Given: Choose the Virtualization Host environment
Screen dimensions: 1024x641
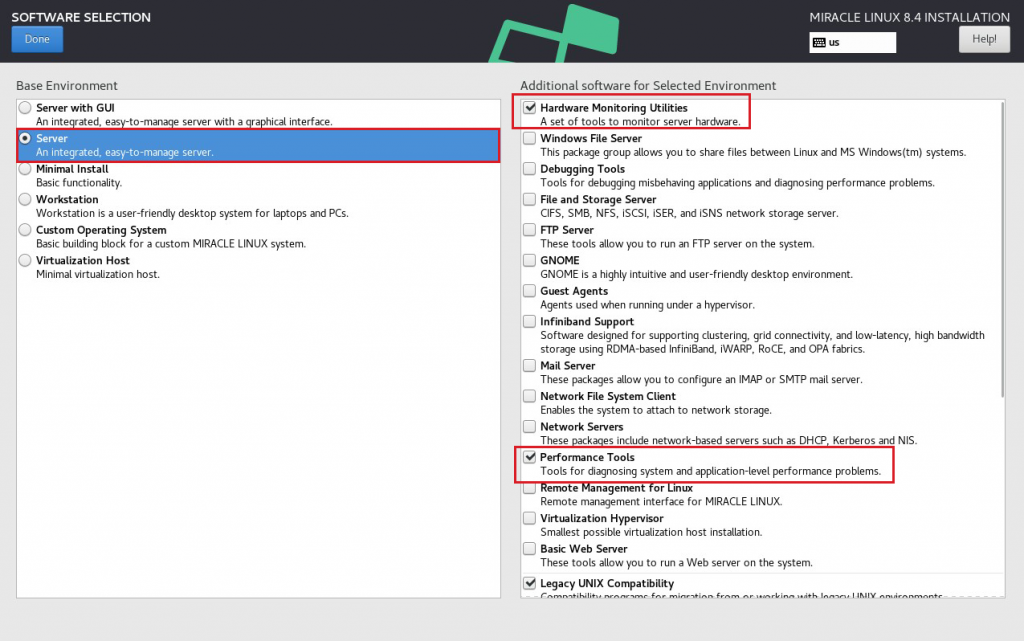Looking at the screenshot, I should [x=24, y=260].
